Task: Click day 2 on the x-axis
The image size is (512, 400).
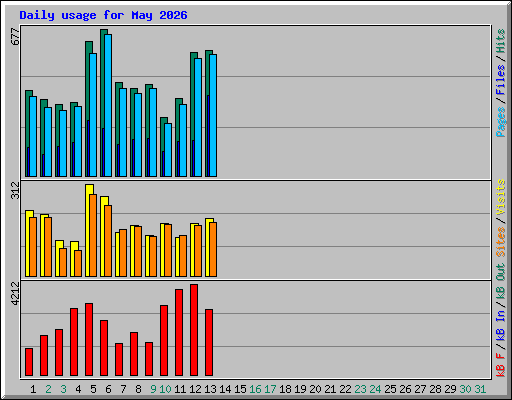Action: point(48,389)
